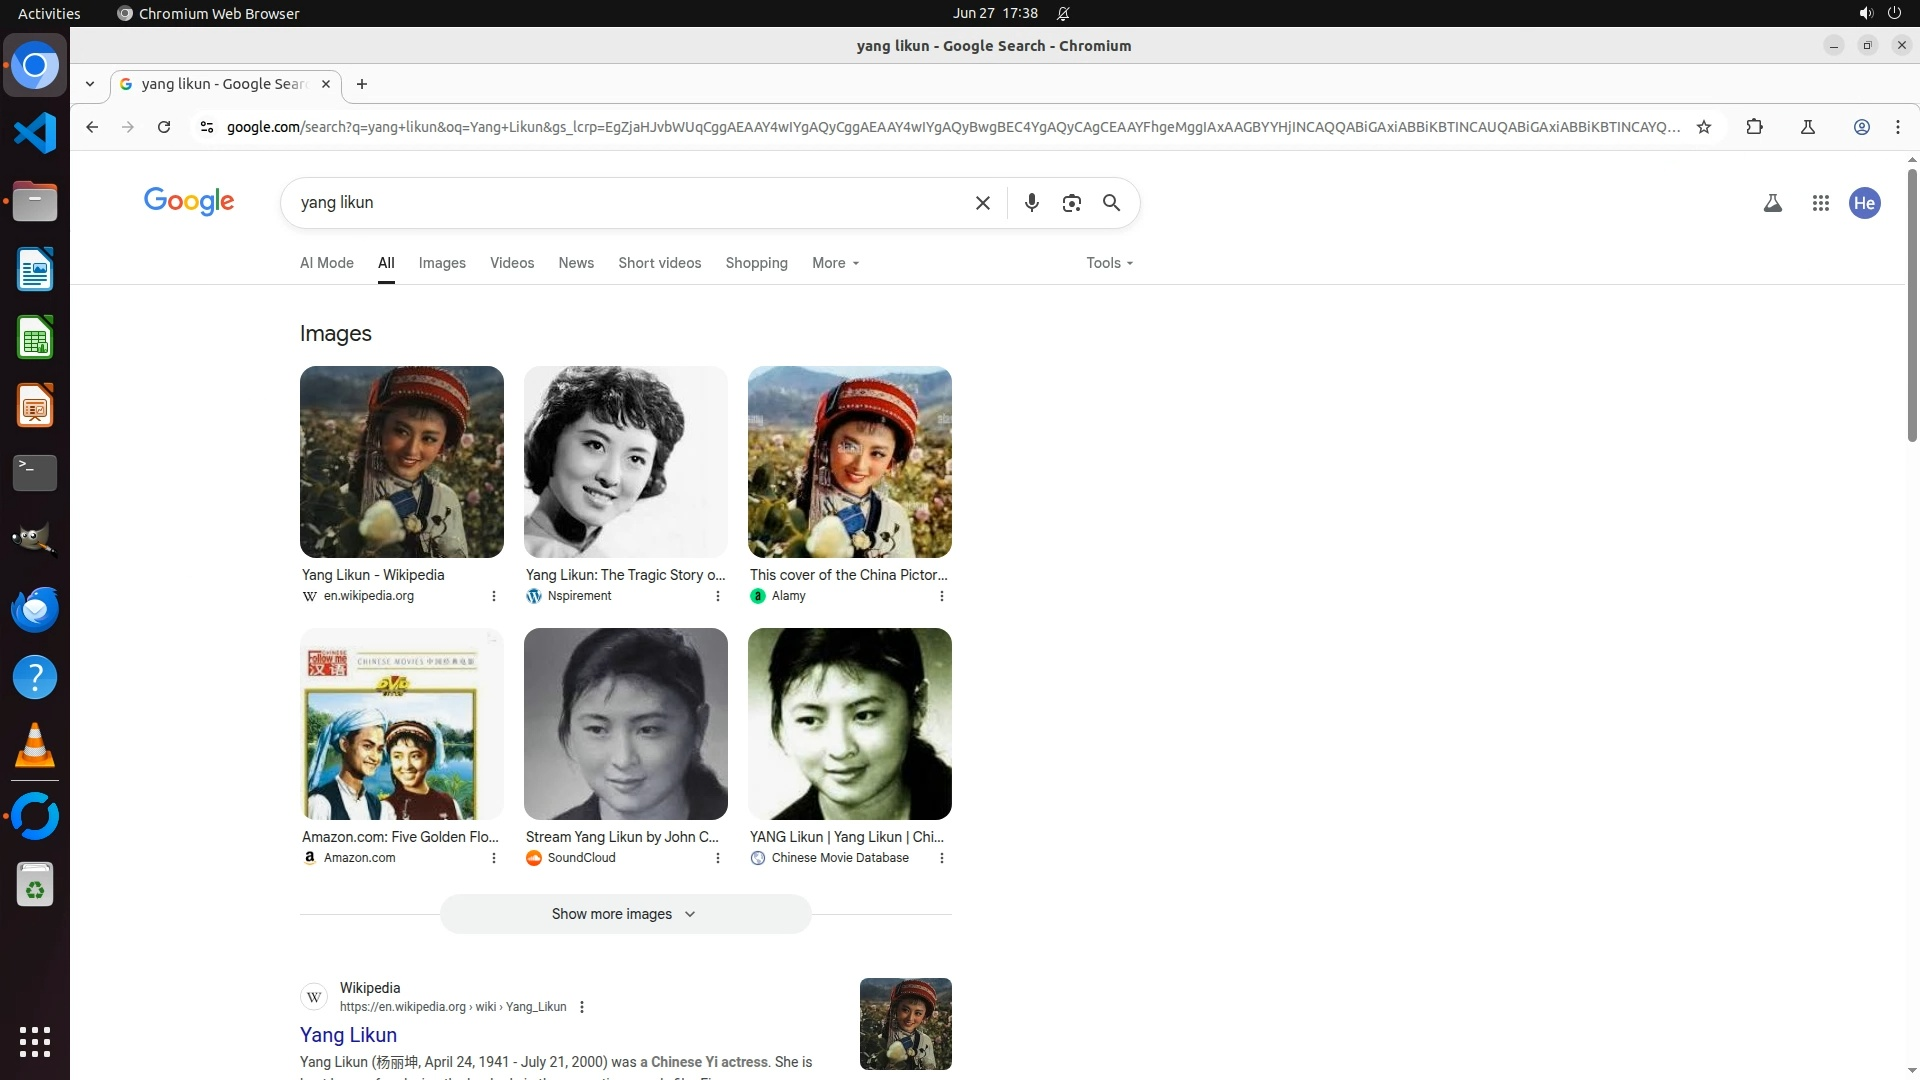Clear the search box text
1920x1080 pixels.
[982, 203]
